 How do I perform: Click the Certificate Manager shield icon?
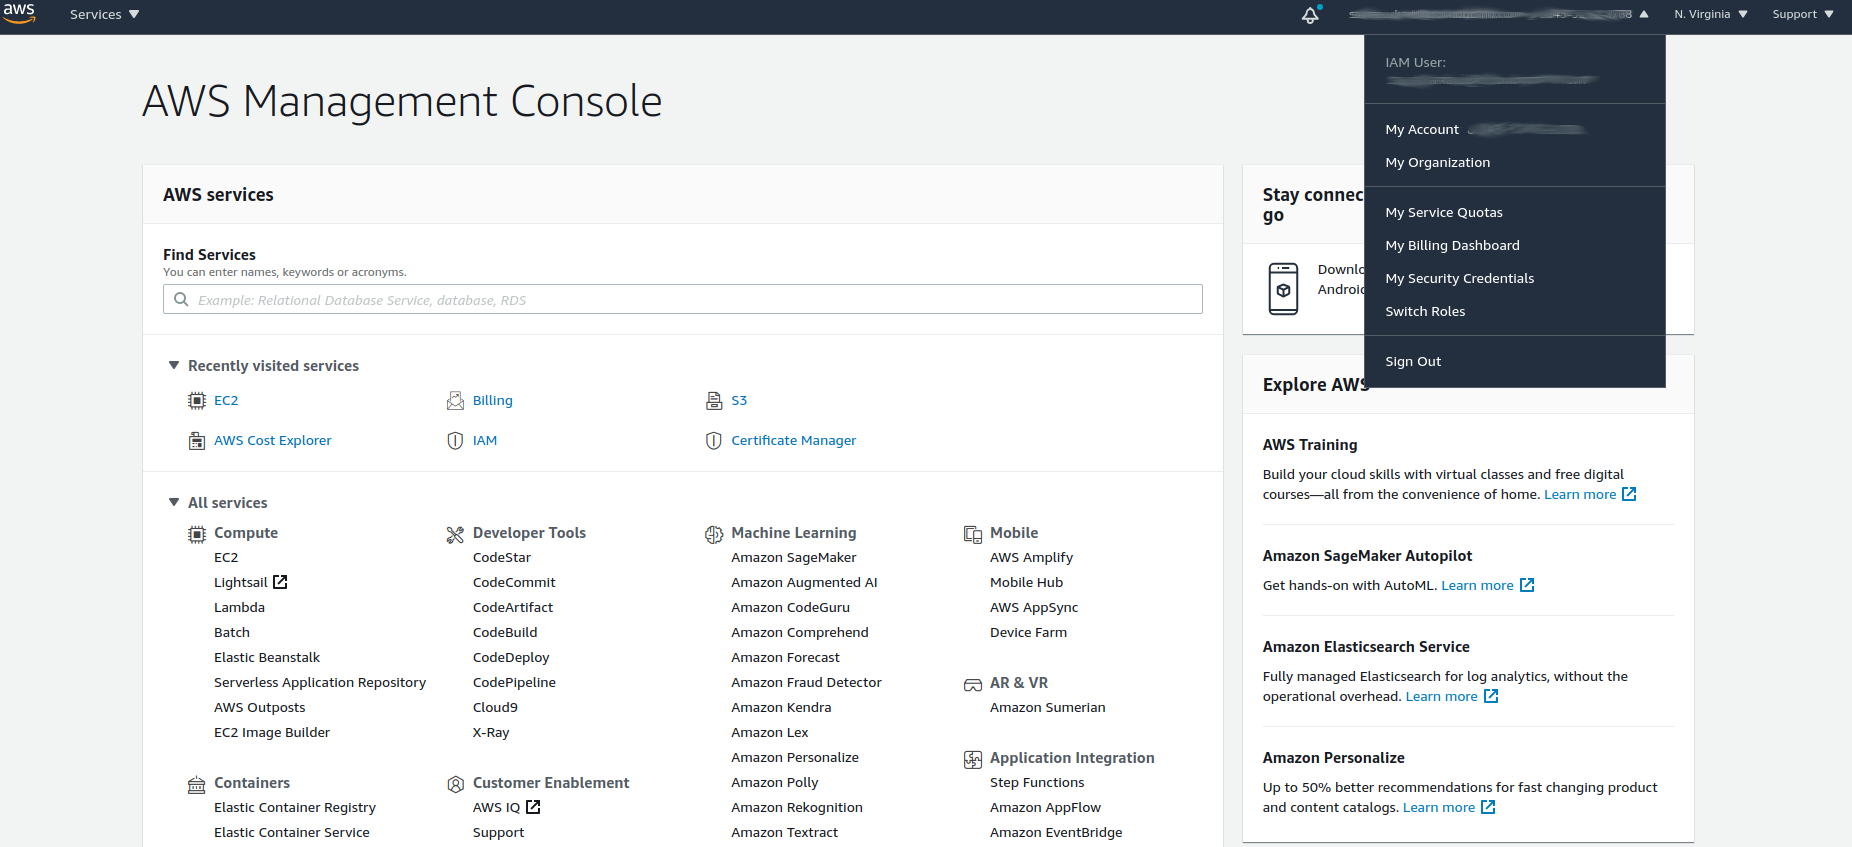714,441
